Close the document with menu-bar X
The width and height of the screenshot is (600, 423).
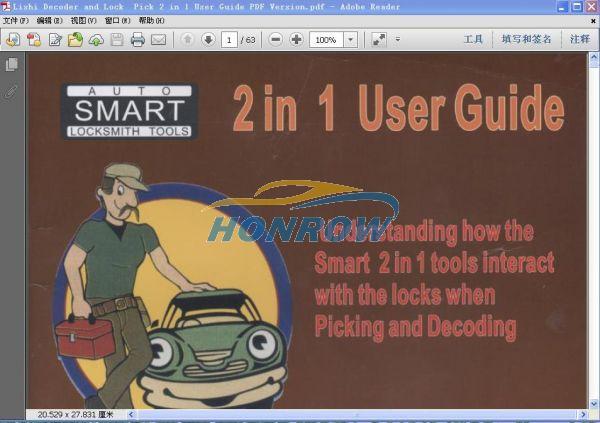click(593, 21)
